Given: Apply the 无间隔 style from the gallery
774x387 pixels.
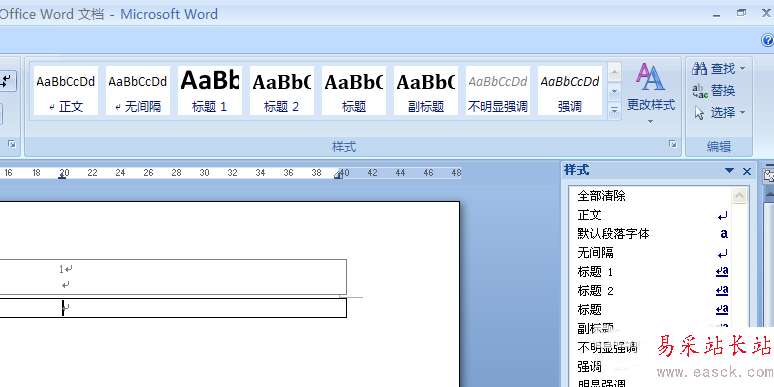Looking at the screenshot, I should pos(138,90).
